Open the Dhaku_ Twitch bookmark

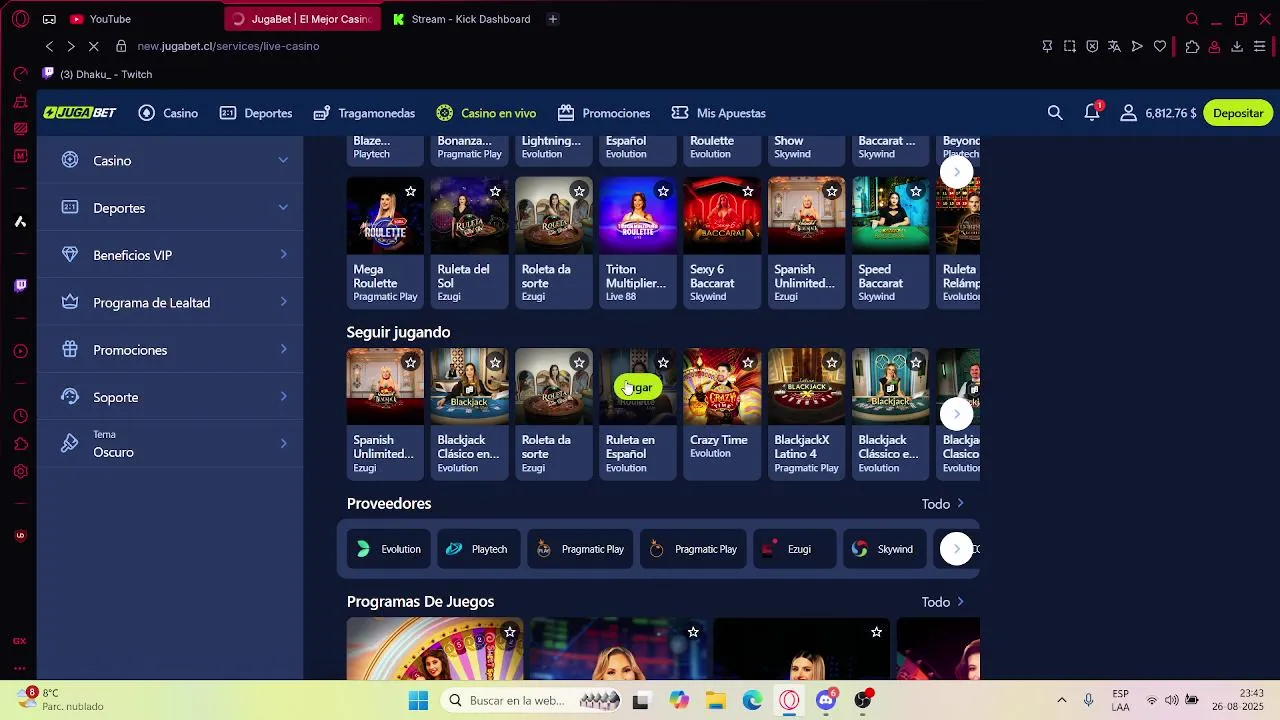[x=98, y=74]
